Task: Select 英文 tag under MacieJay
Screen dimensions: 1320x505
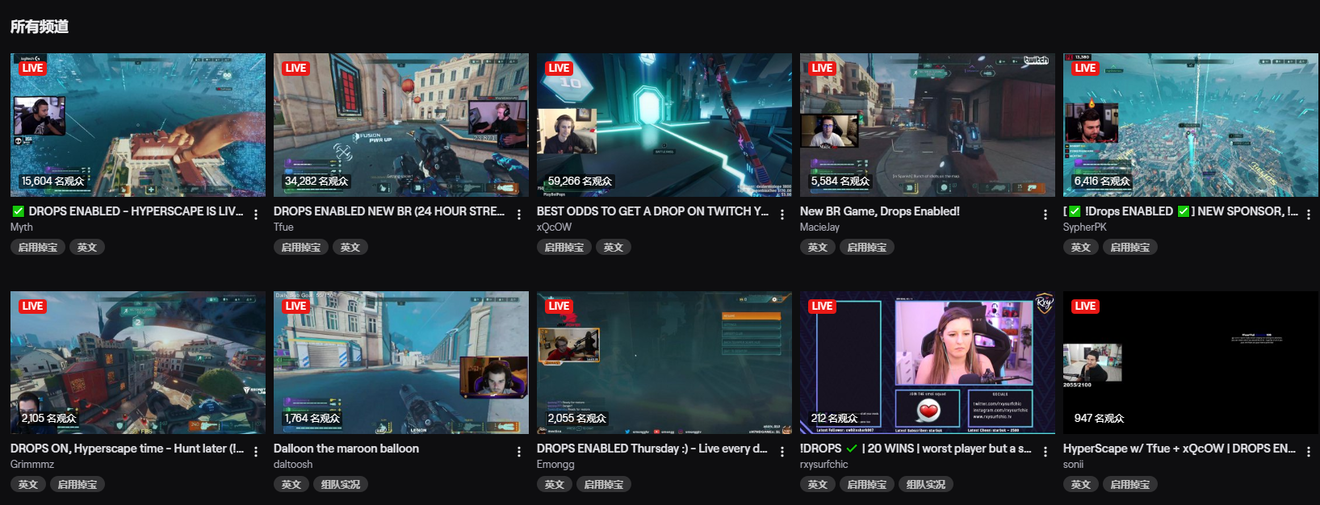Action: point(817,247)
